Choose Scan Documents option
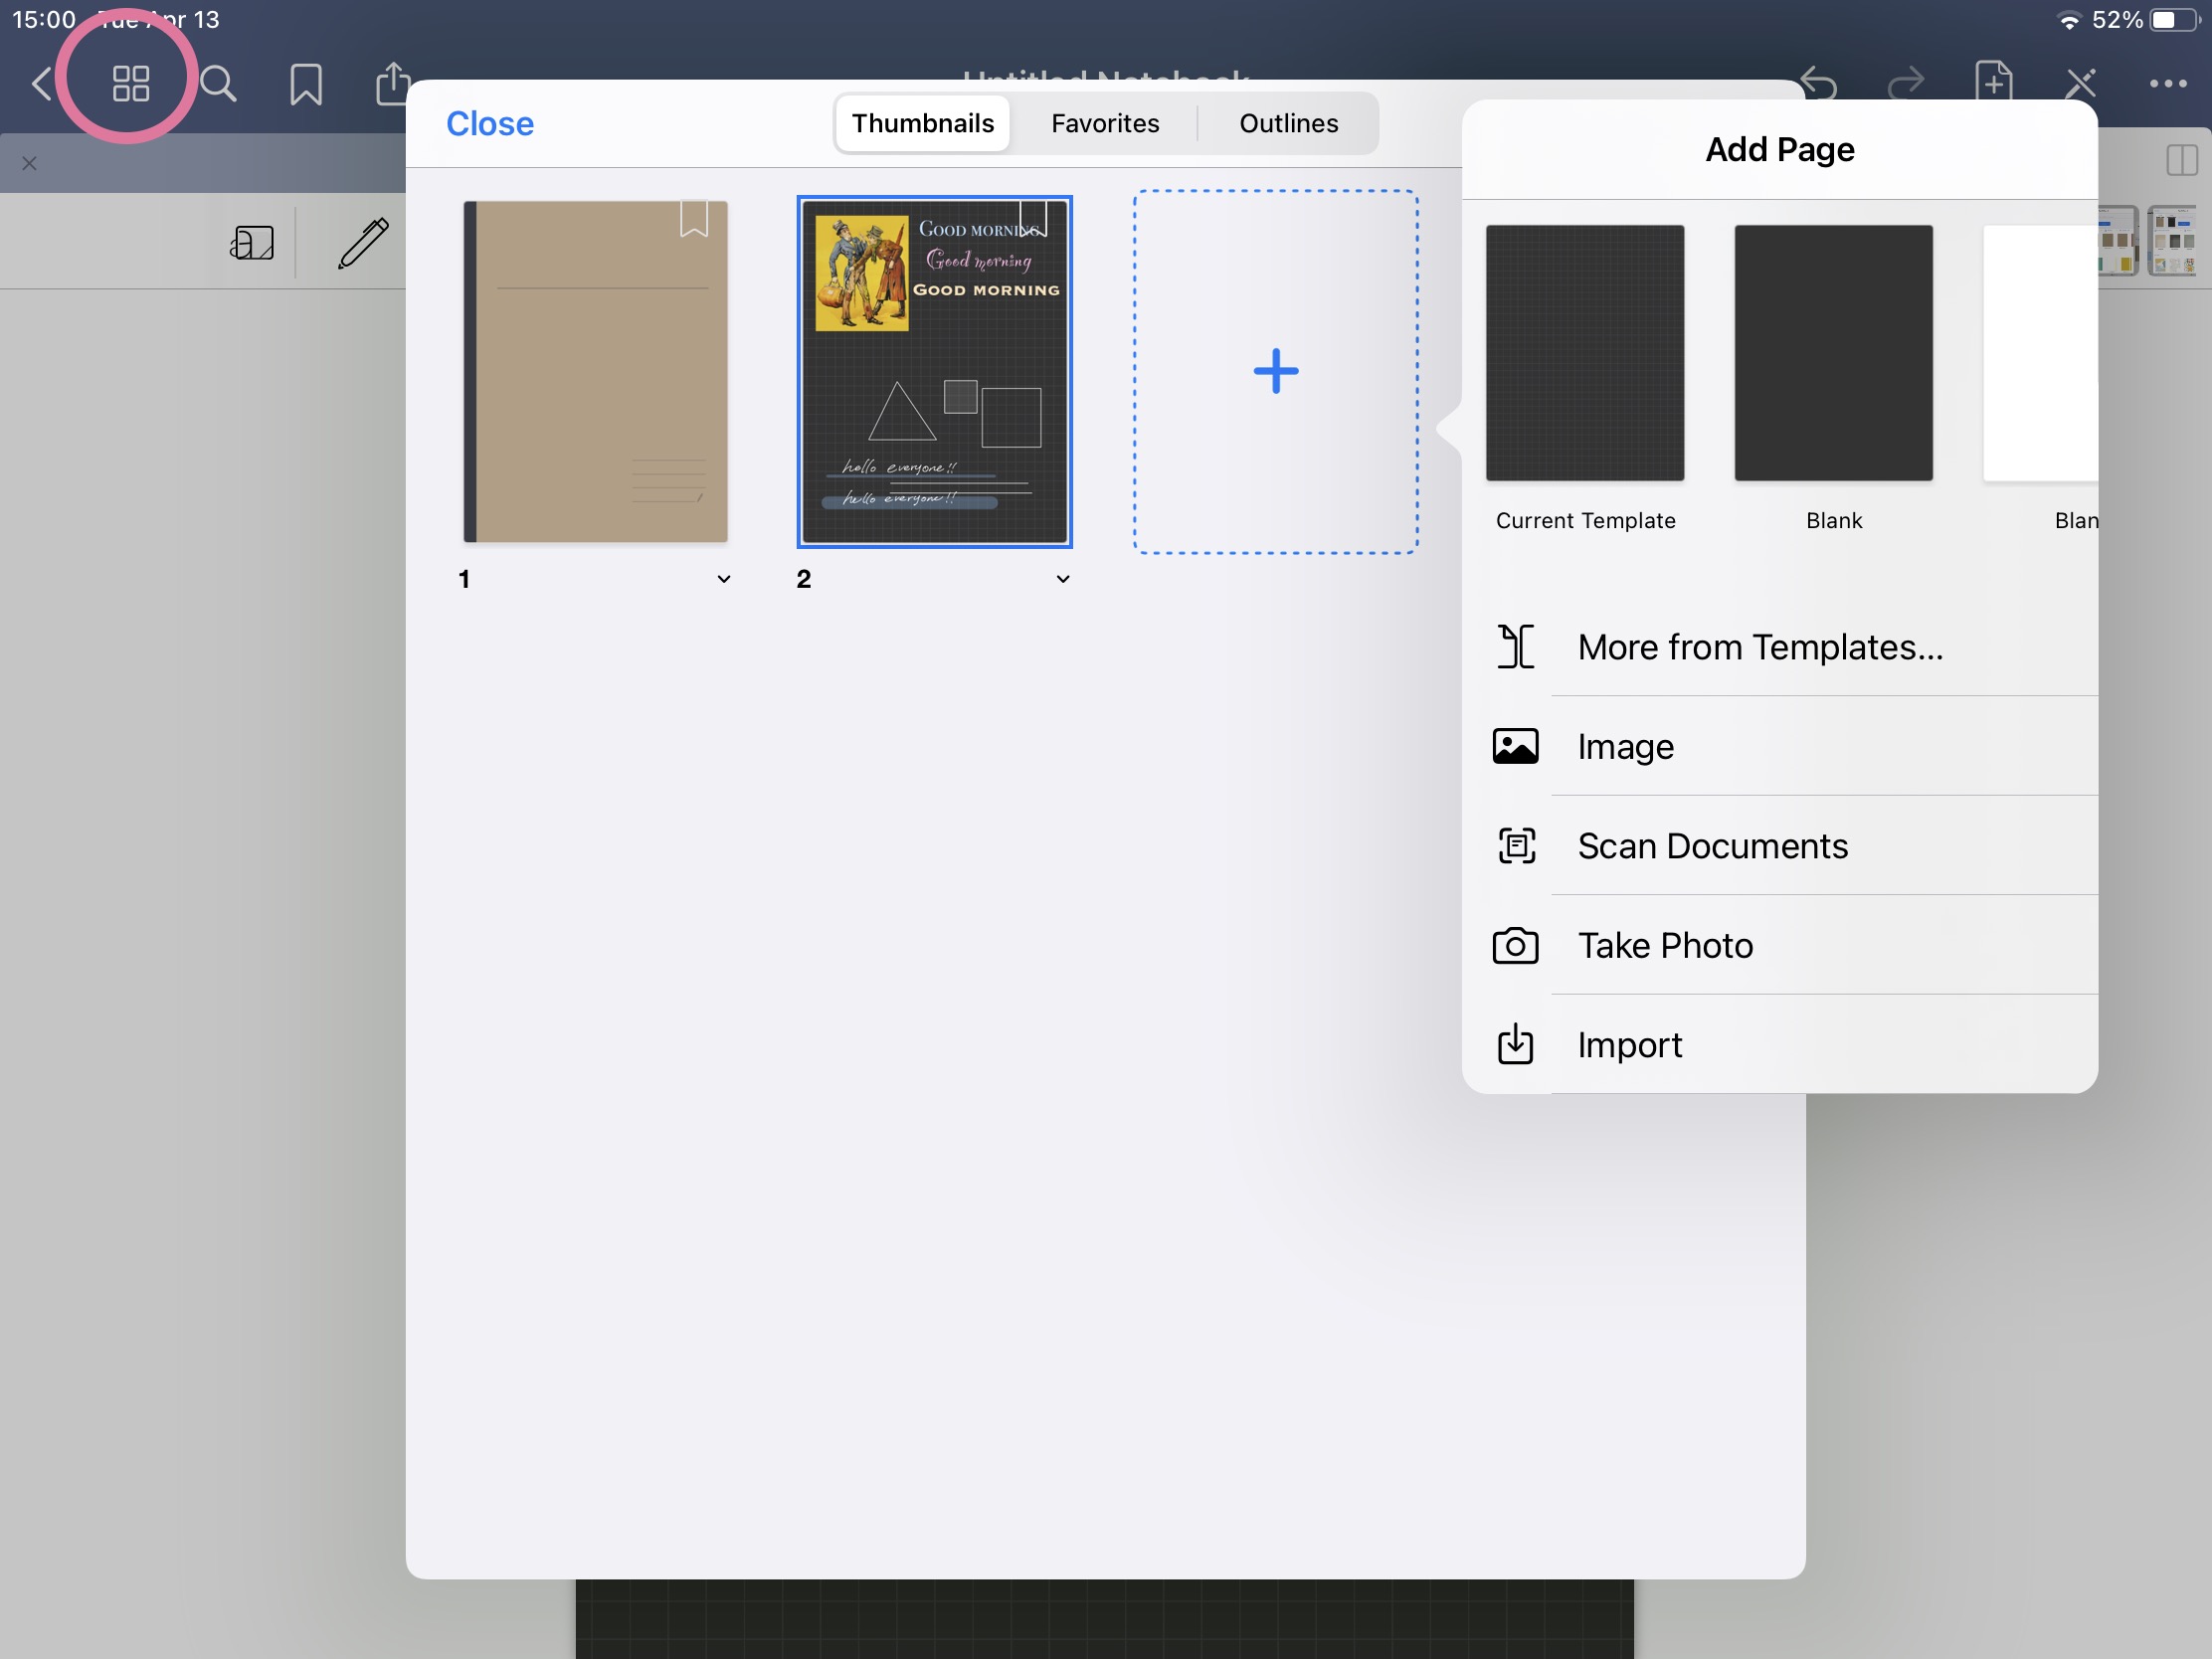The height and width of the screenshot is (1659, 2212). (x=1712, y=846)
